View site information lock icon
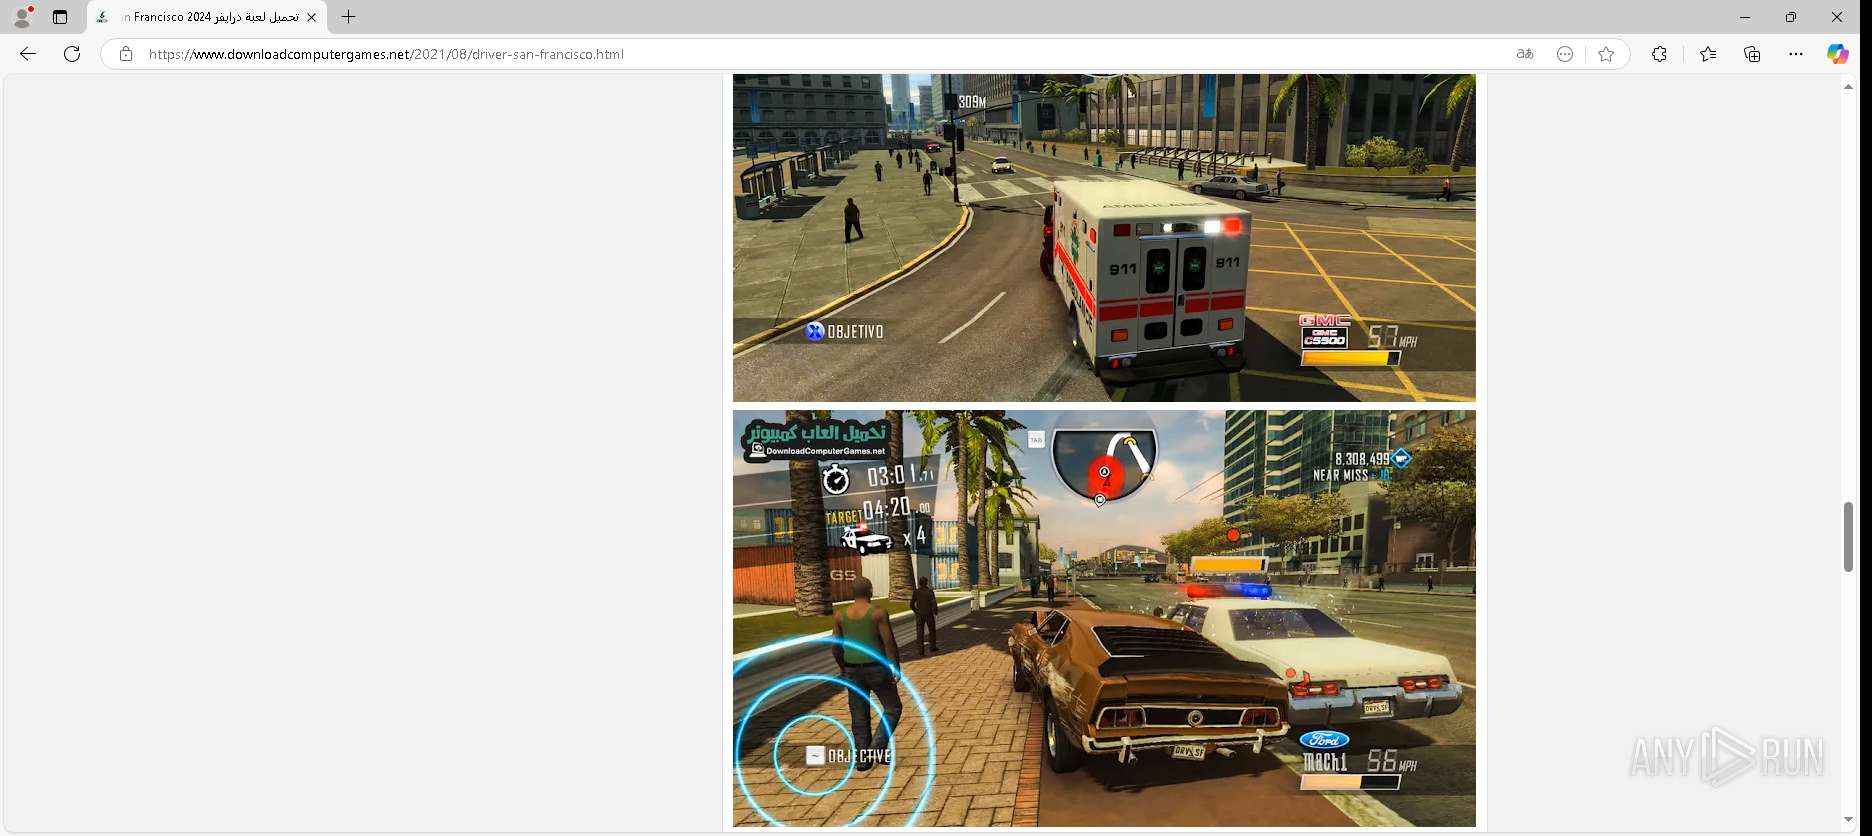 [126, 54]
